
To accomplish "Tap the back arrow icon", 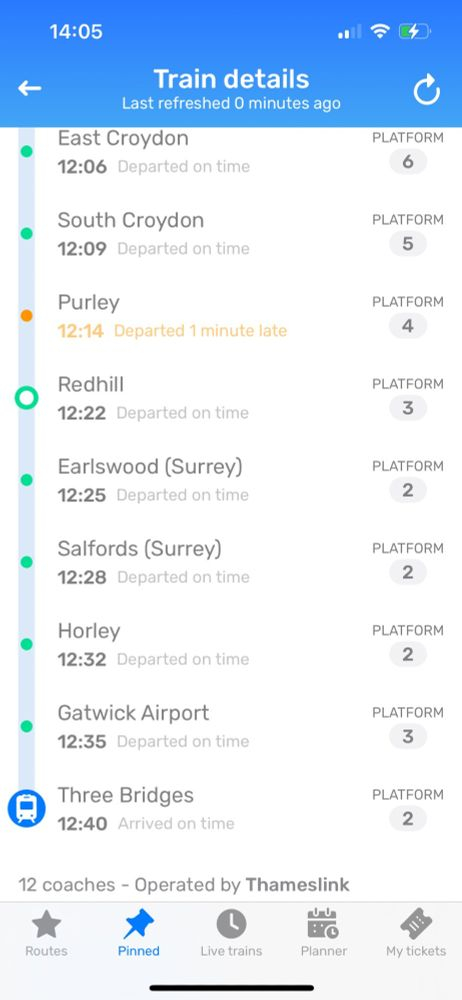I will point(29,89).
